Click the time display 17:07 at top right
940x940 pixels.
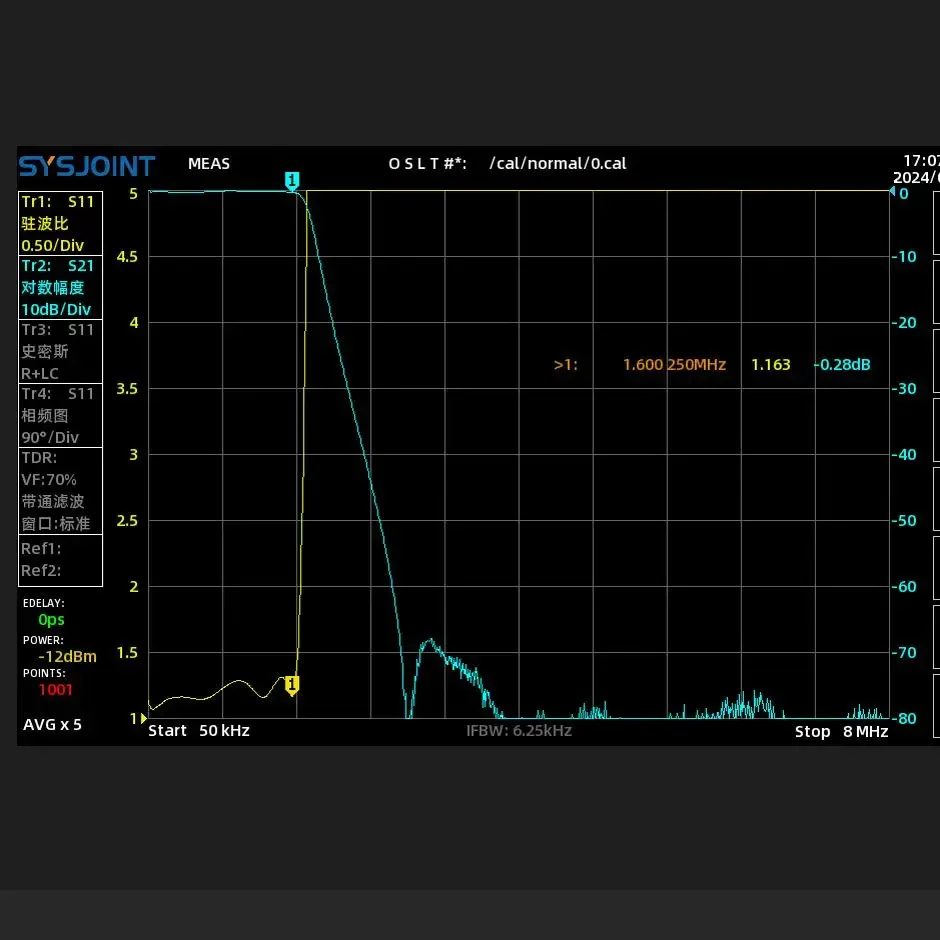[x=921, y=161]
